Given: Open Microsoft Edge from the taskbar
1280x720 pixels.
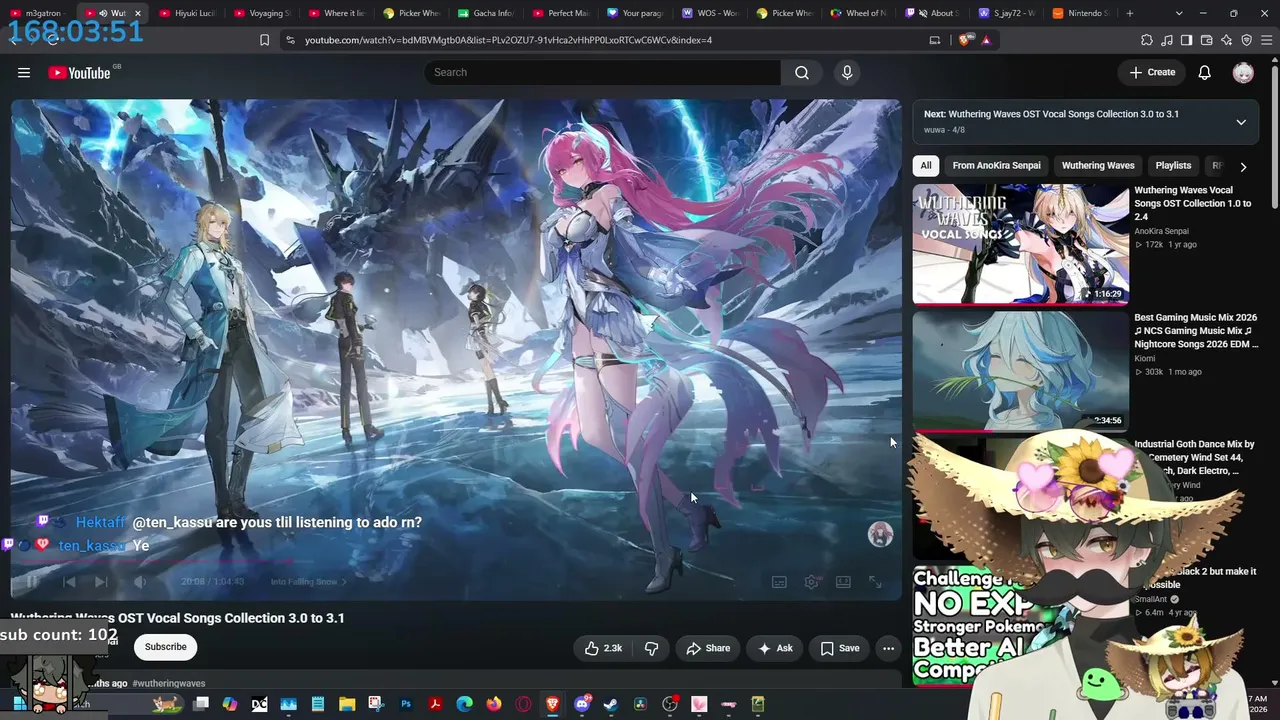Looking at the screenshot, I should tap(464, 704).
